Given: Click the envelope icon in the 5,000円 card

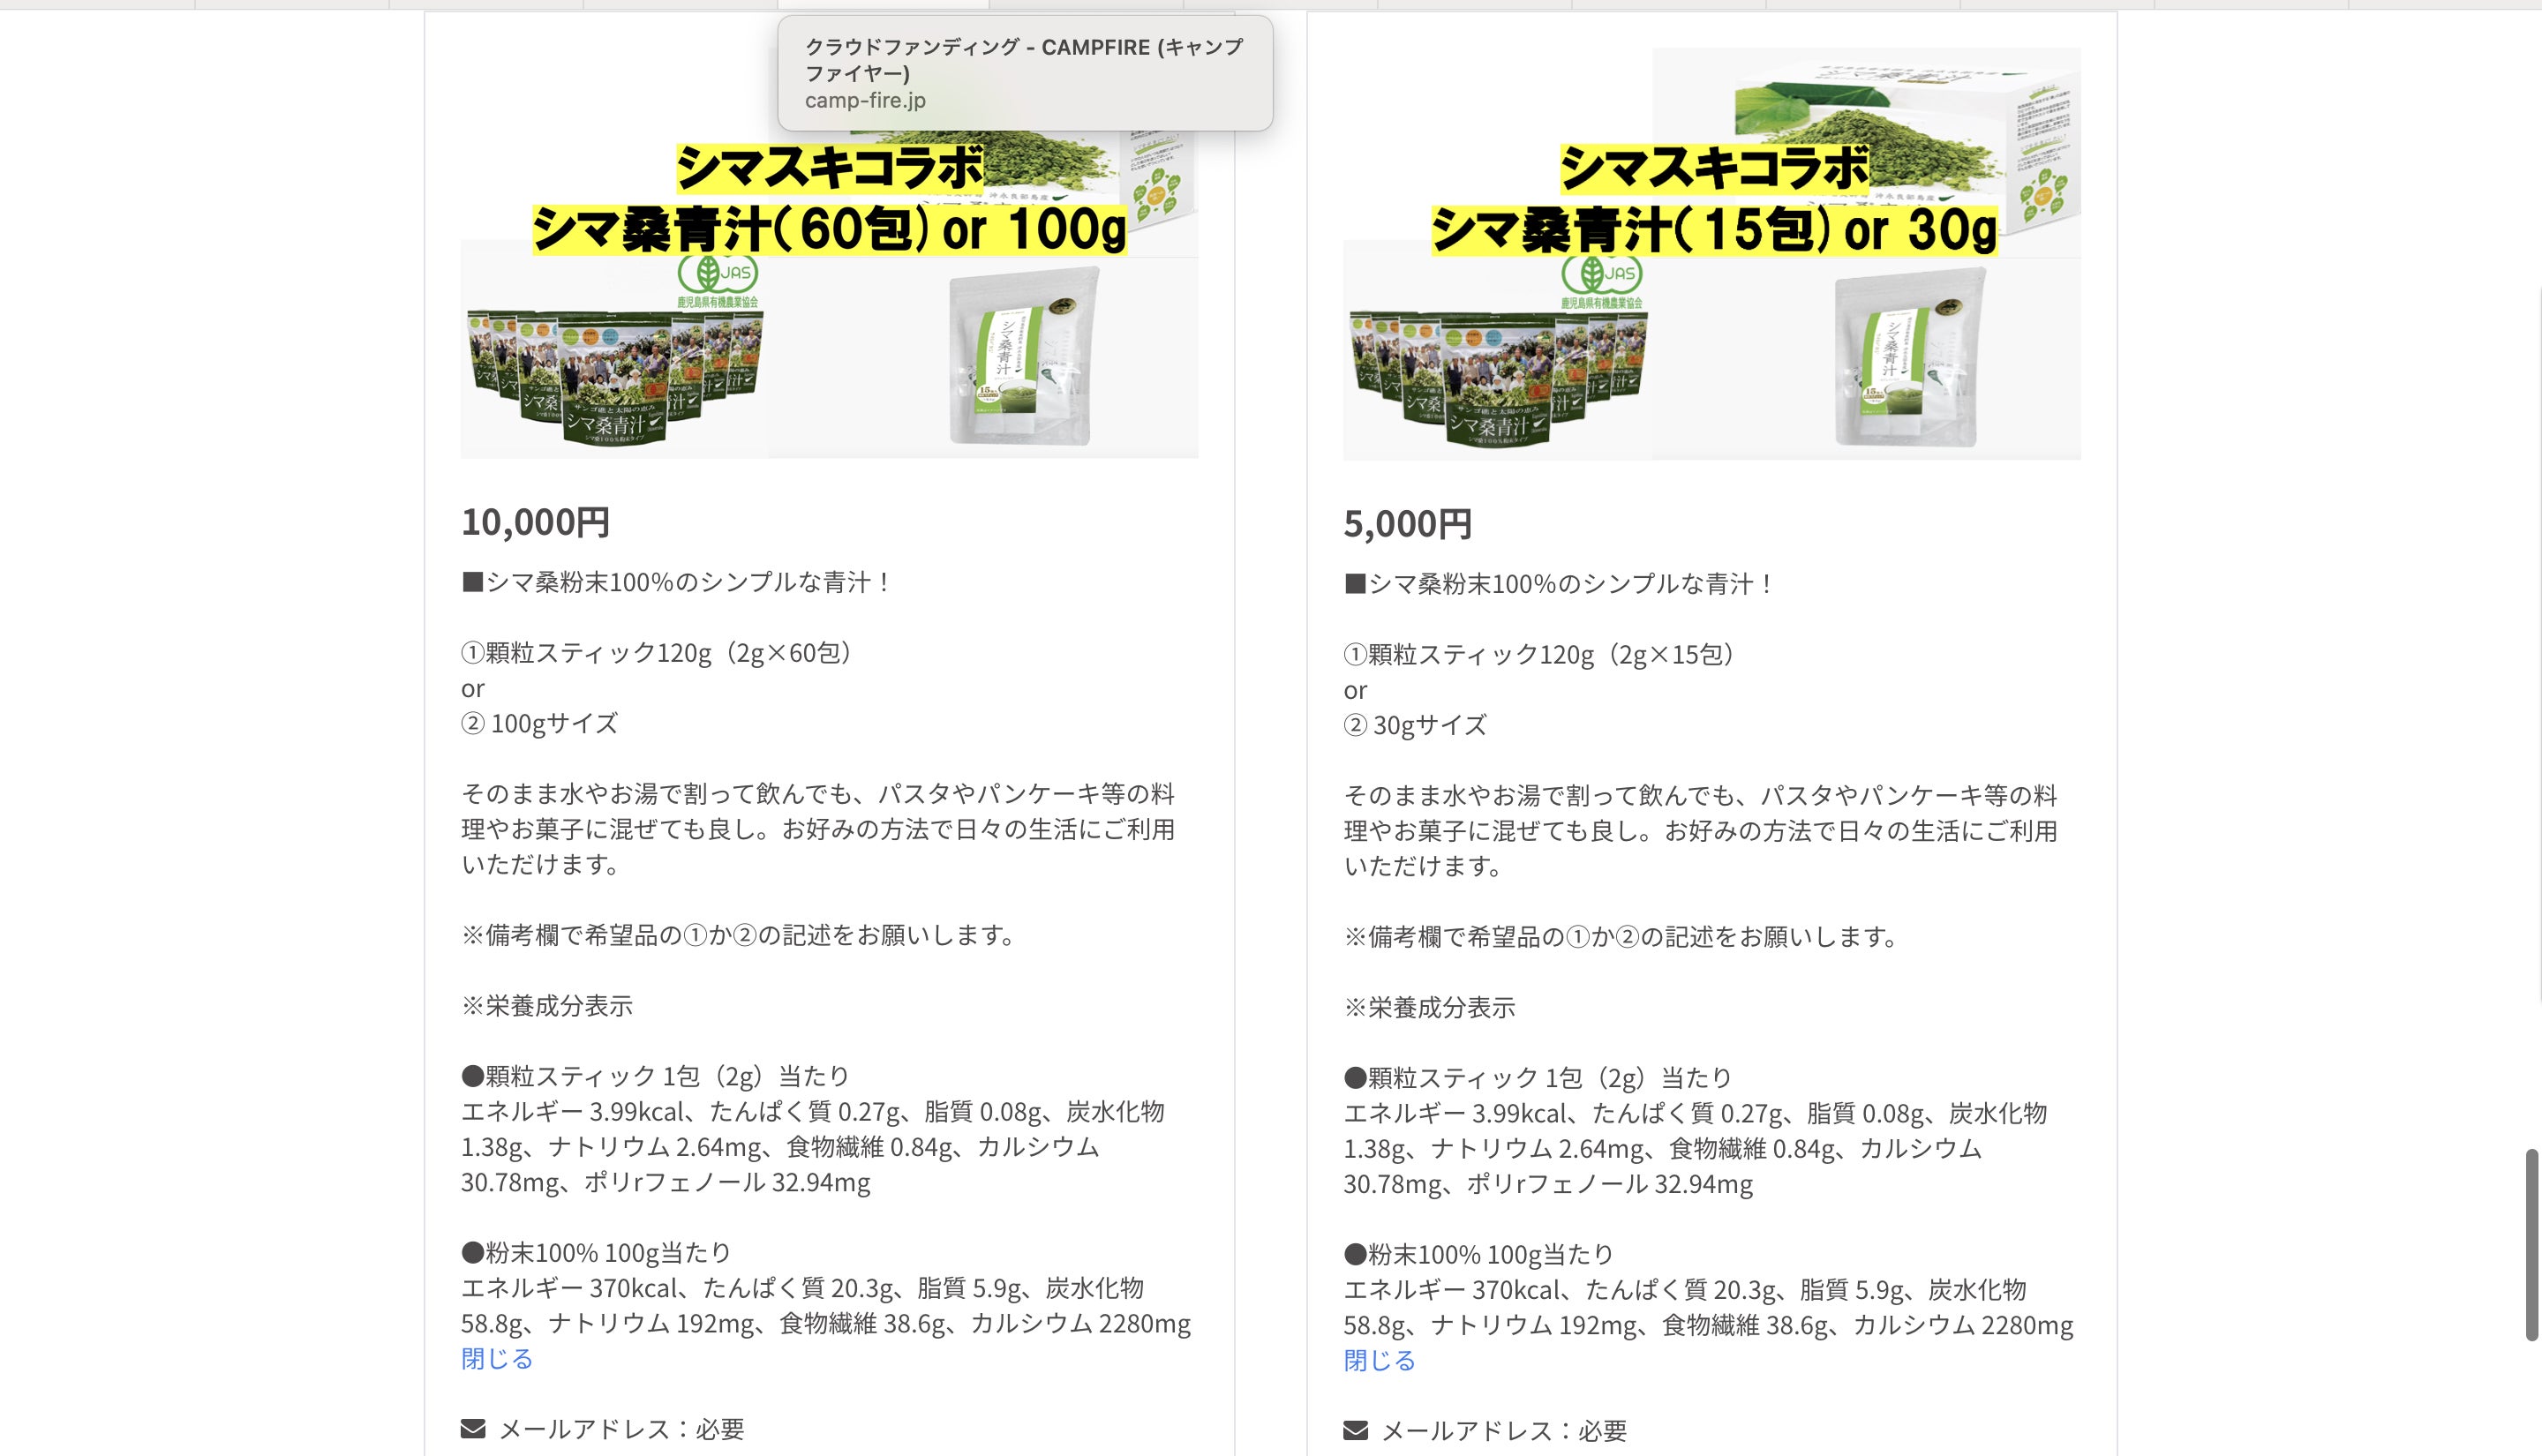Looking at the screenshot, I should (1355, 1430).
